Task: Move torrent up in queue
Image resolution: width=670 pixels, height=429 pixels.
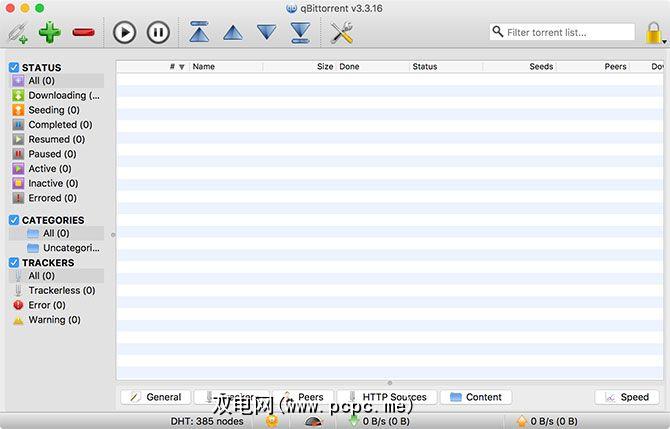Action: pyautogui.click(x=233, y=33)
